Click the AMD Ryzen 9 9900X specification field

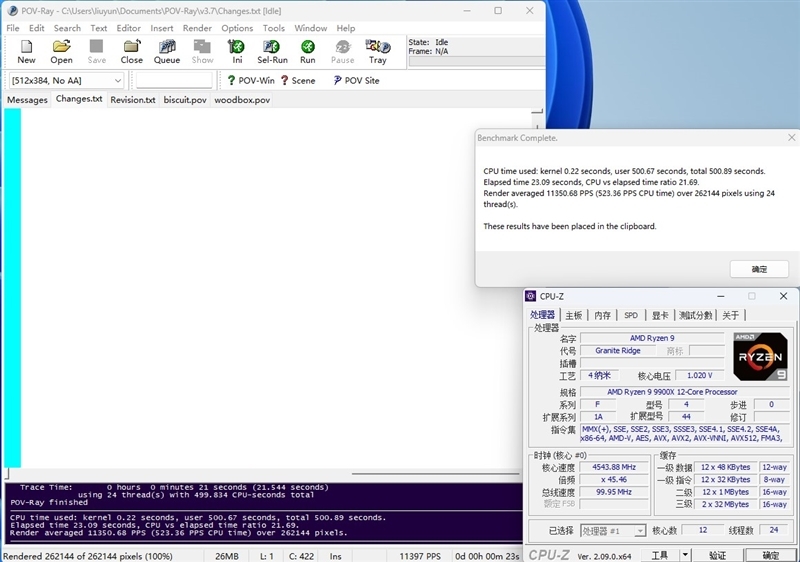point(685,392)
